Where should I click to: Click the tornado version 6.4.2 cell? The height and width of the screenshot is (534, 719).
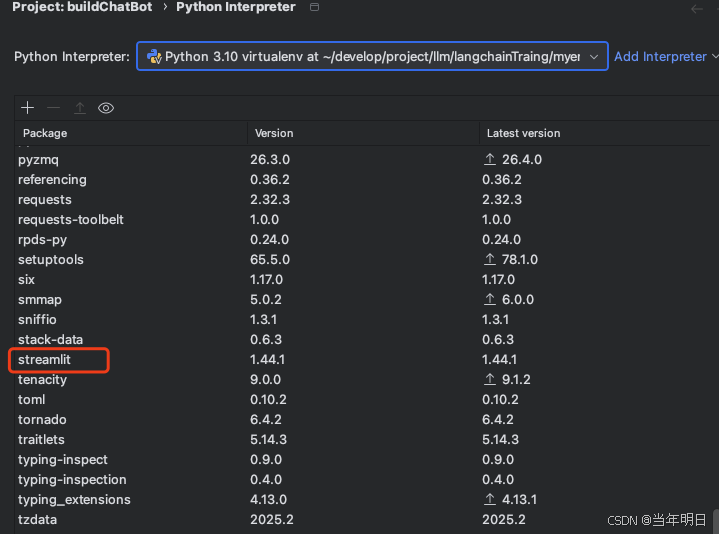pos(266,420)
